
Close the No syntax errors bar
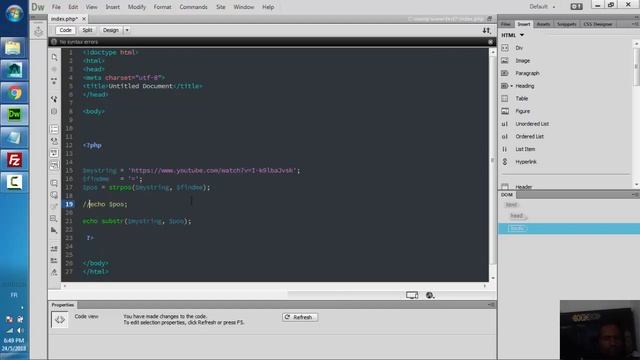tap(490, 42)
